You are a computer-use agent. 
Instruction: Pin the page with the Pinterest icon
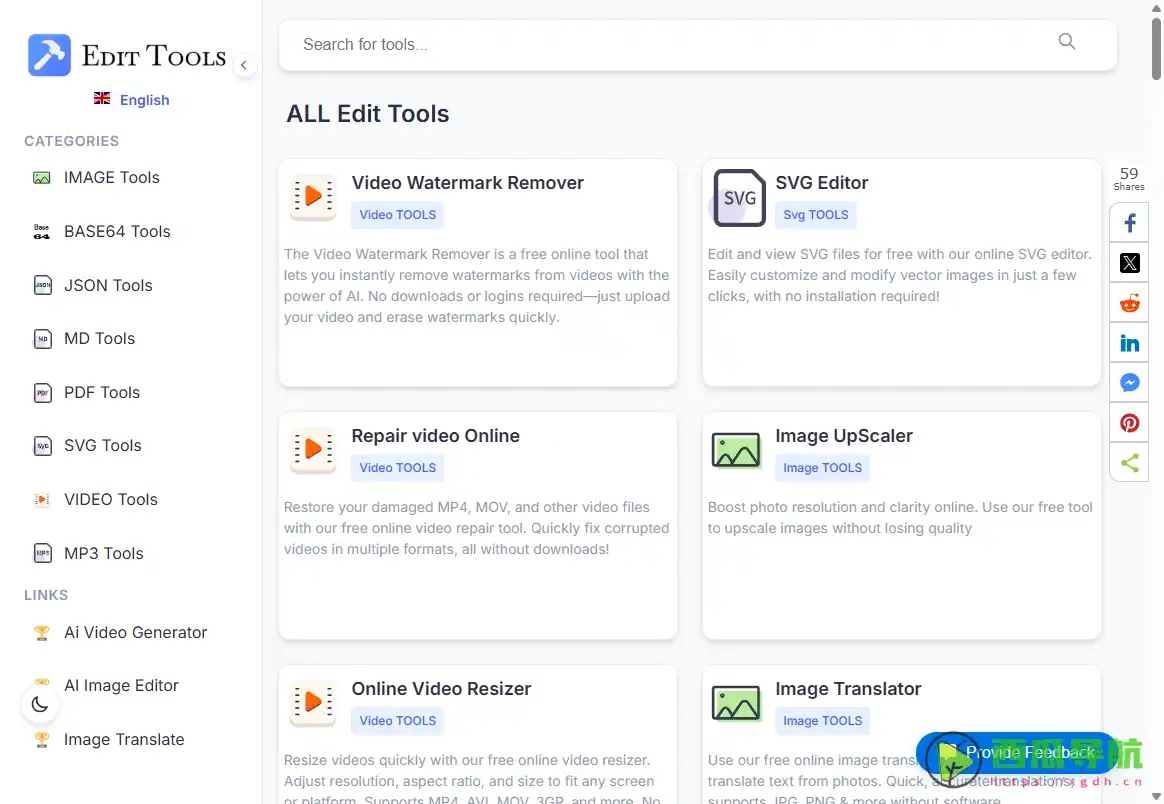coord(1129,423)
